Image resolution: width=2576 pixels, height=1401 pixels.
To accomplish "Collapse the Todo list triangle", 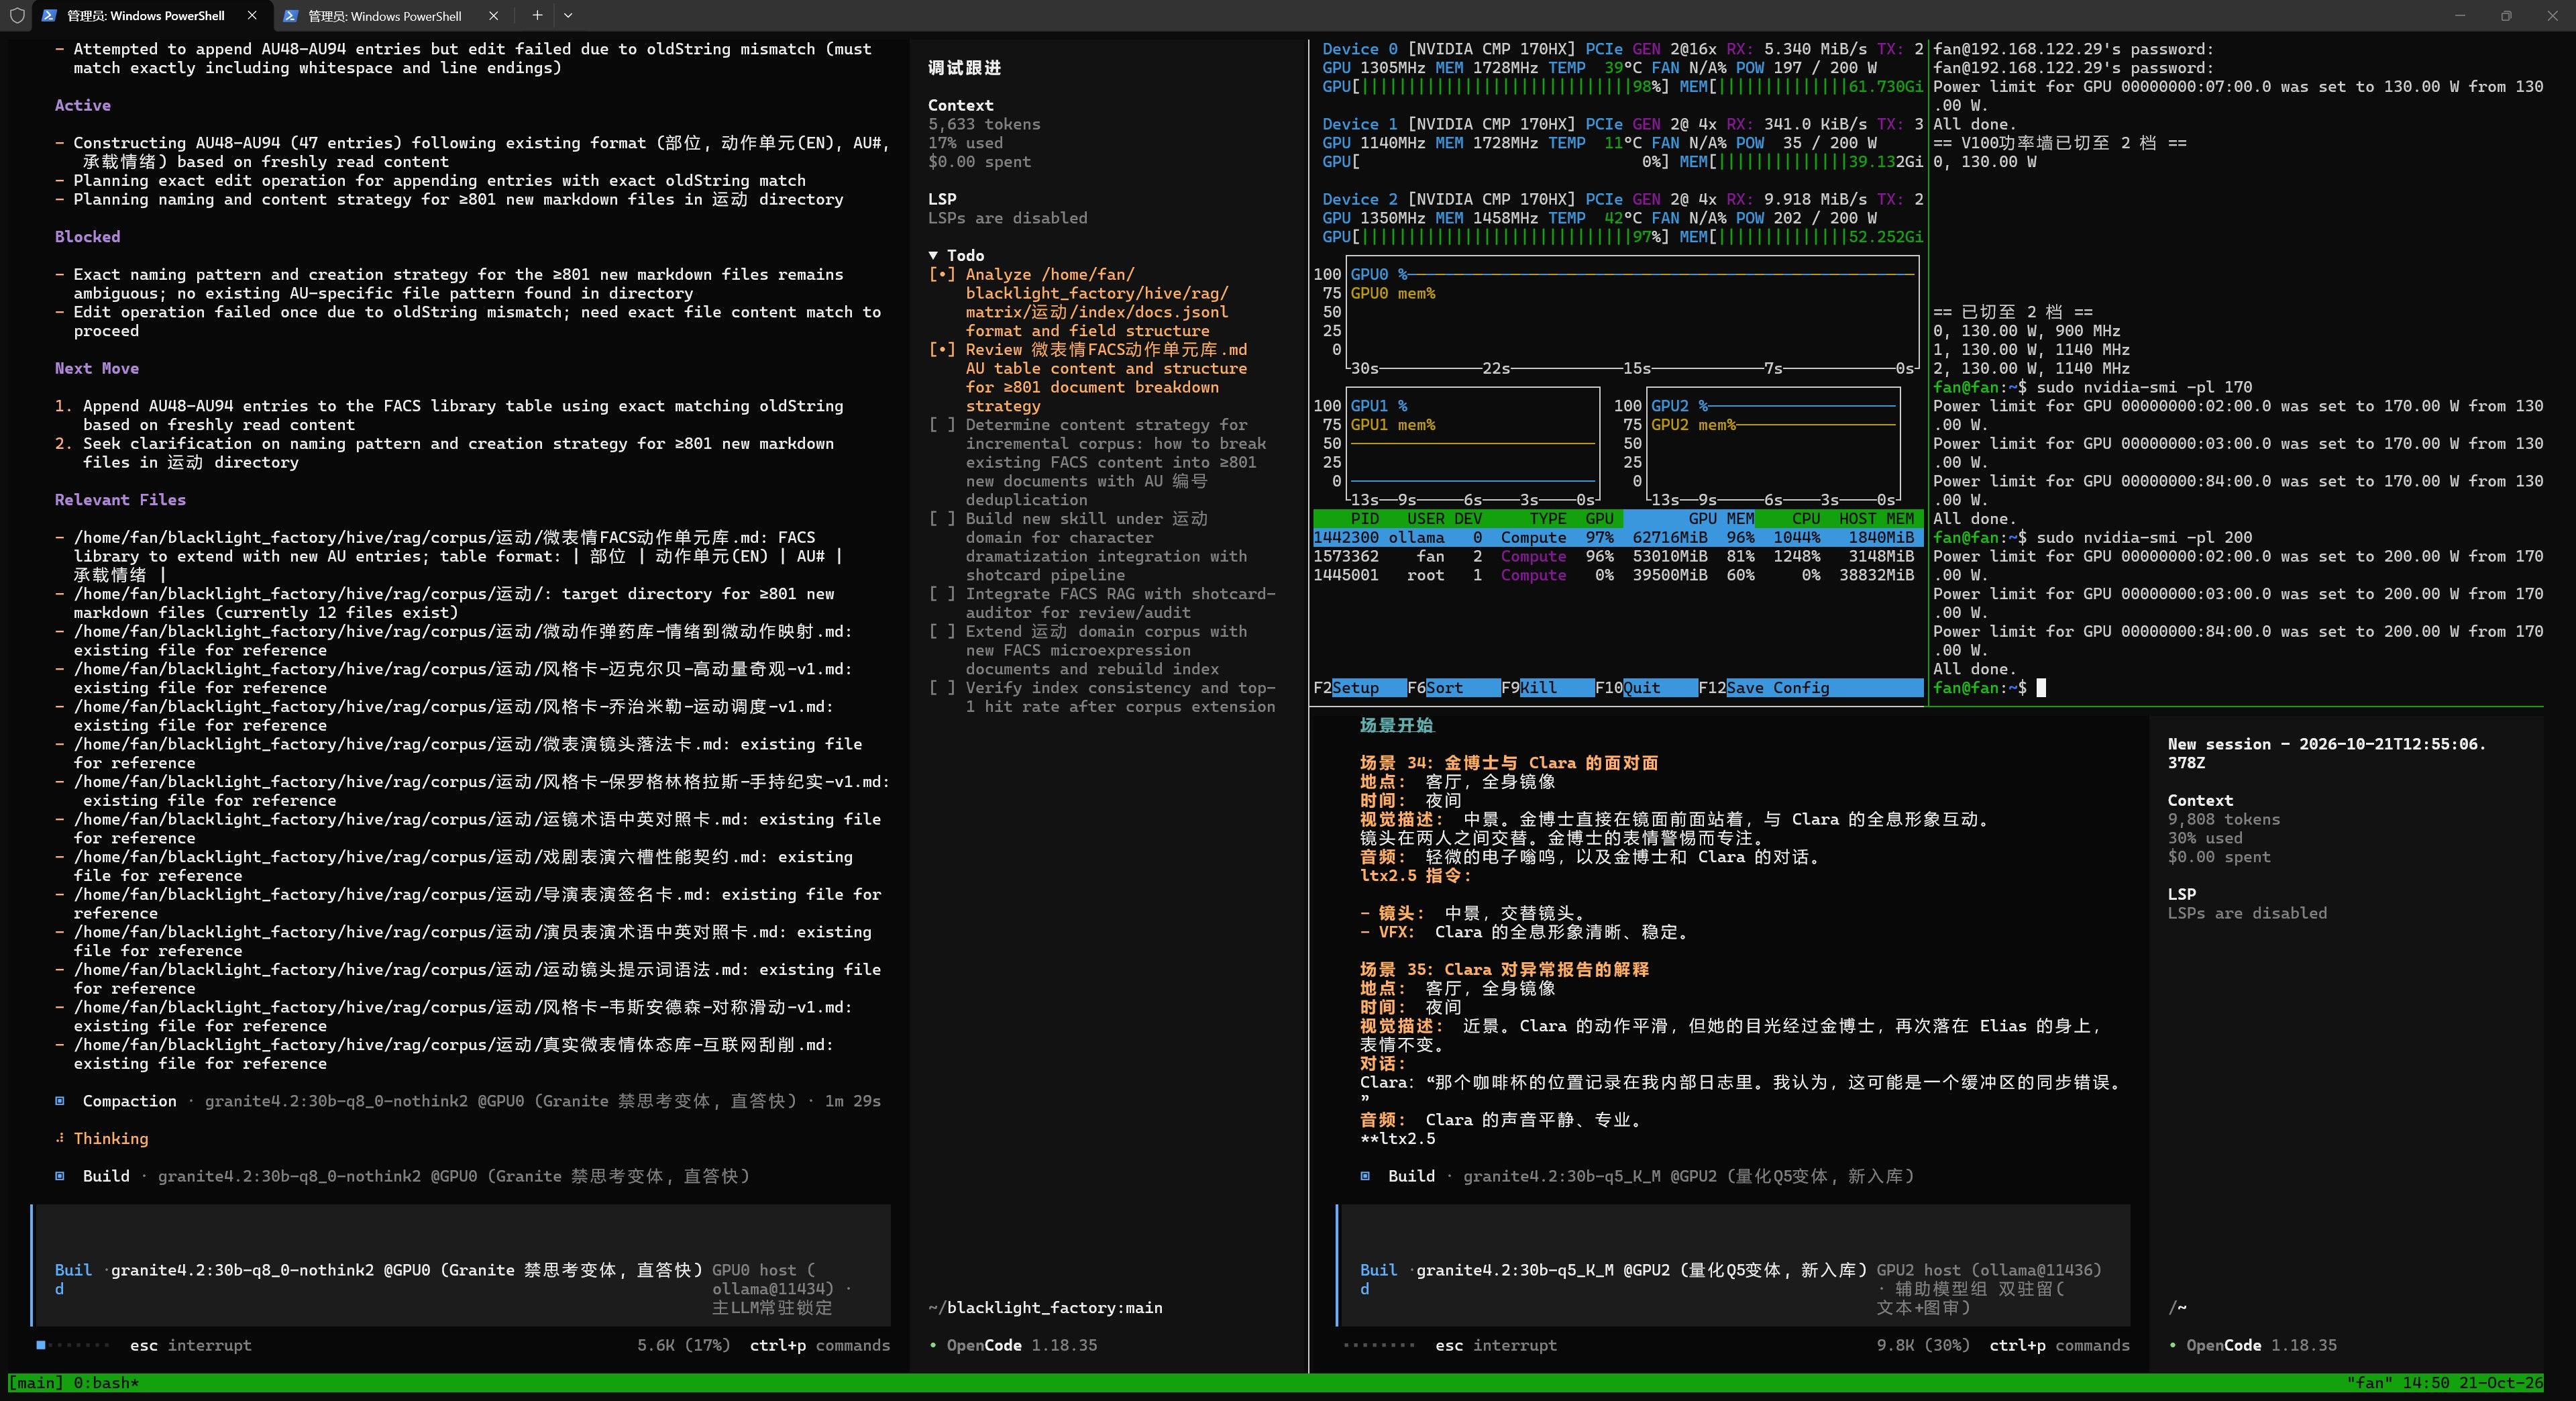I will pos(933,256).
